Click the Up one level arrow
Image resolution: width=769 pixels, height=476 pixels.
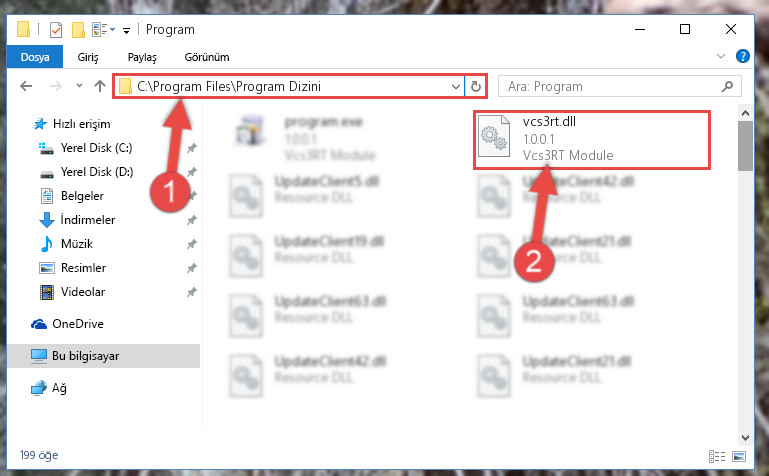(x=100, y=86)
